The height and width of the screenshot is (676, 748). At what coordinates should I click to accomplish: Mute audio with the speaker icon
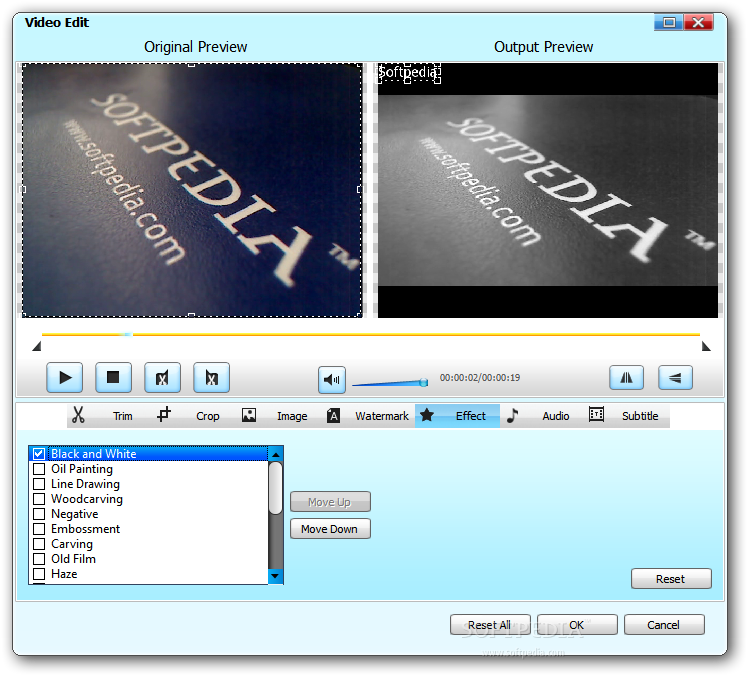point(332,380)
